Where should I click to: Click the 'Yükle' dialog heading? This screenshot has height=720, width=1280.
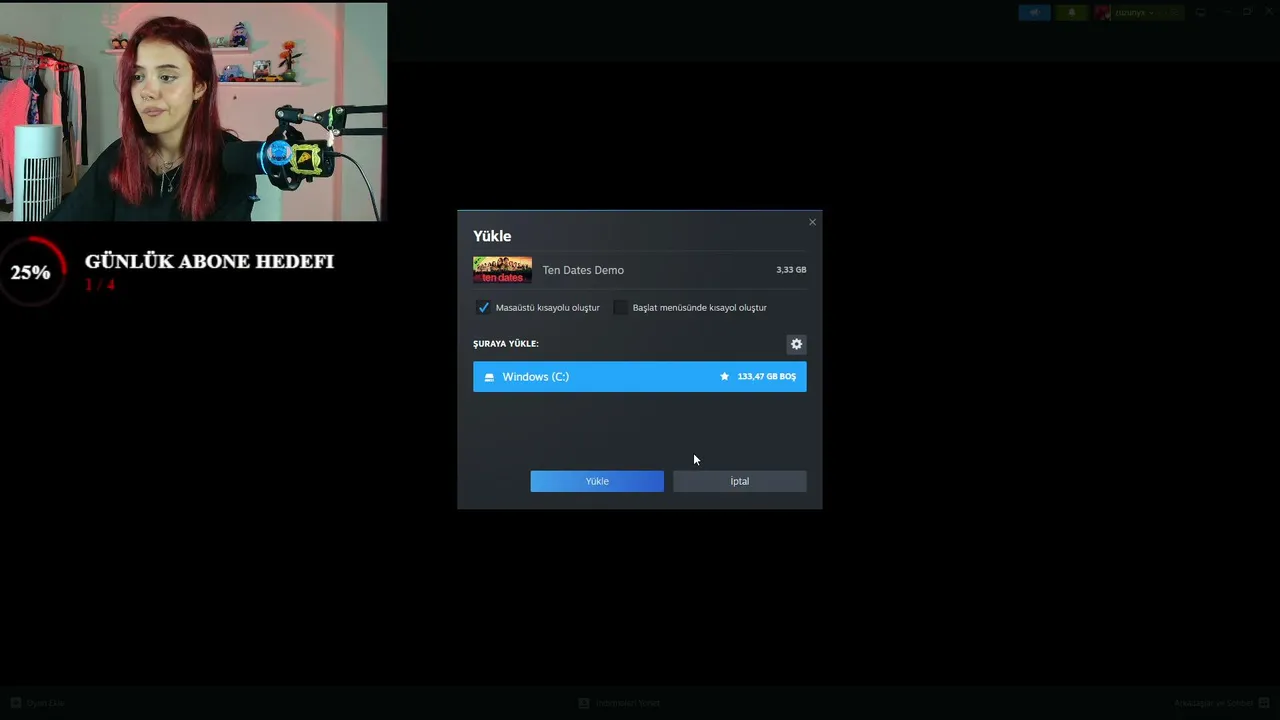(492, 236)
